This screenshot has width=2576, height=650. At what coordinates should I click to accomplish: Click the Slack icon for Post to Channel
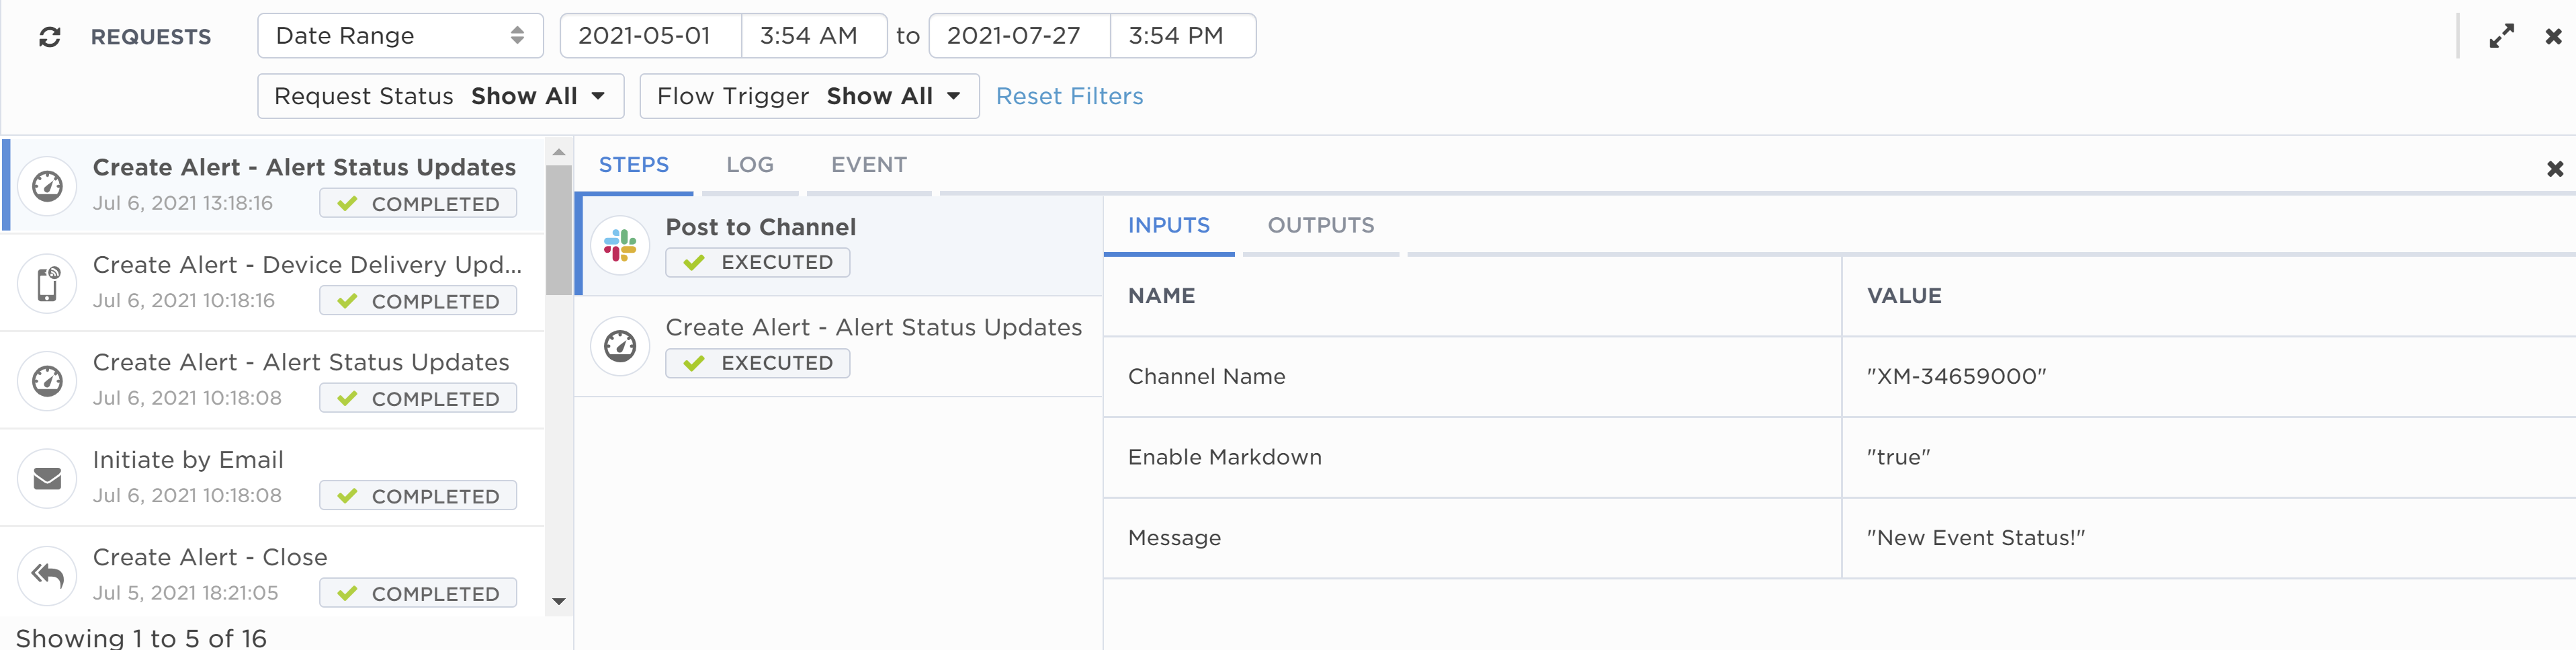[620, 245]
